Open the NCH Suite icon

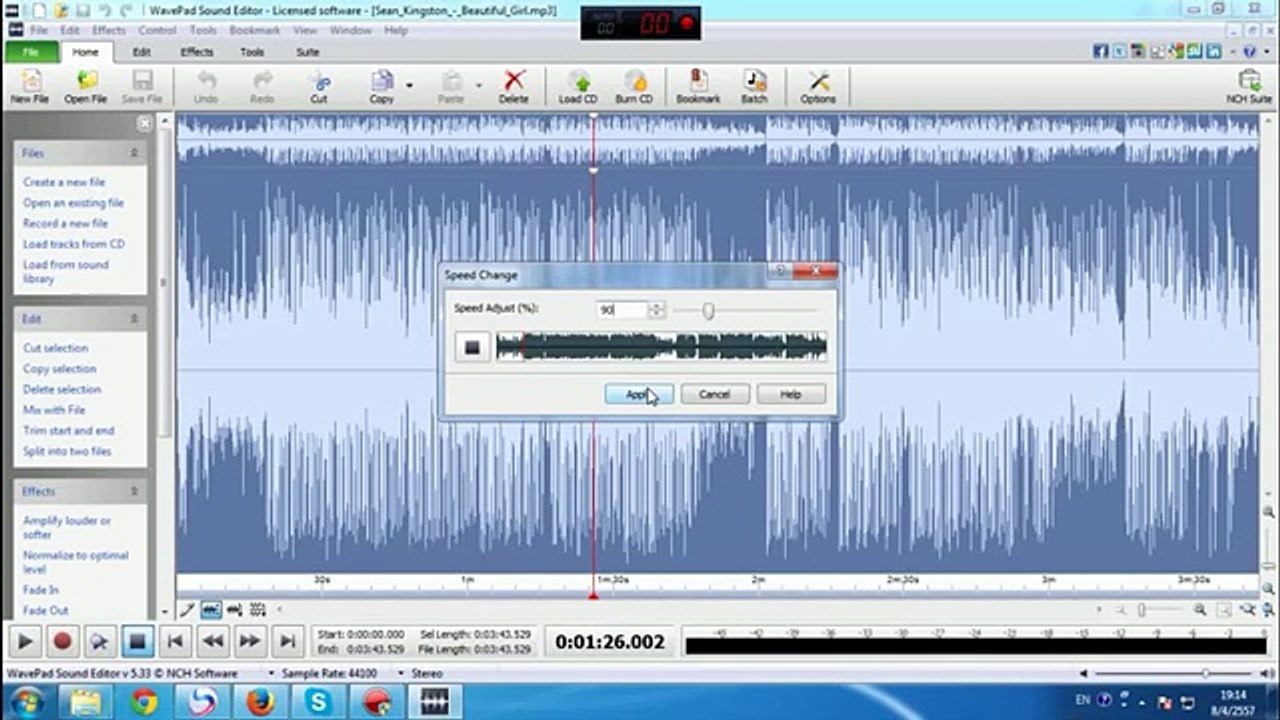1249,86
